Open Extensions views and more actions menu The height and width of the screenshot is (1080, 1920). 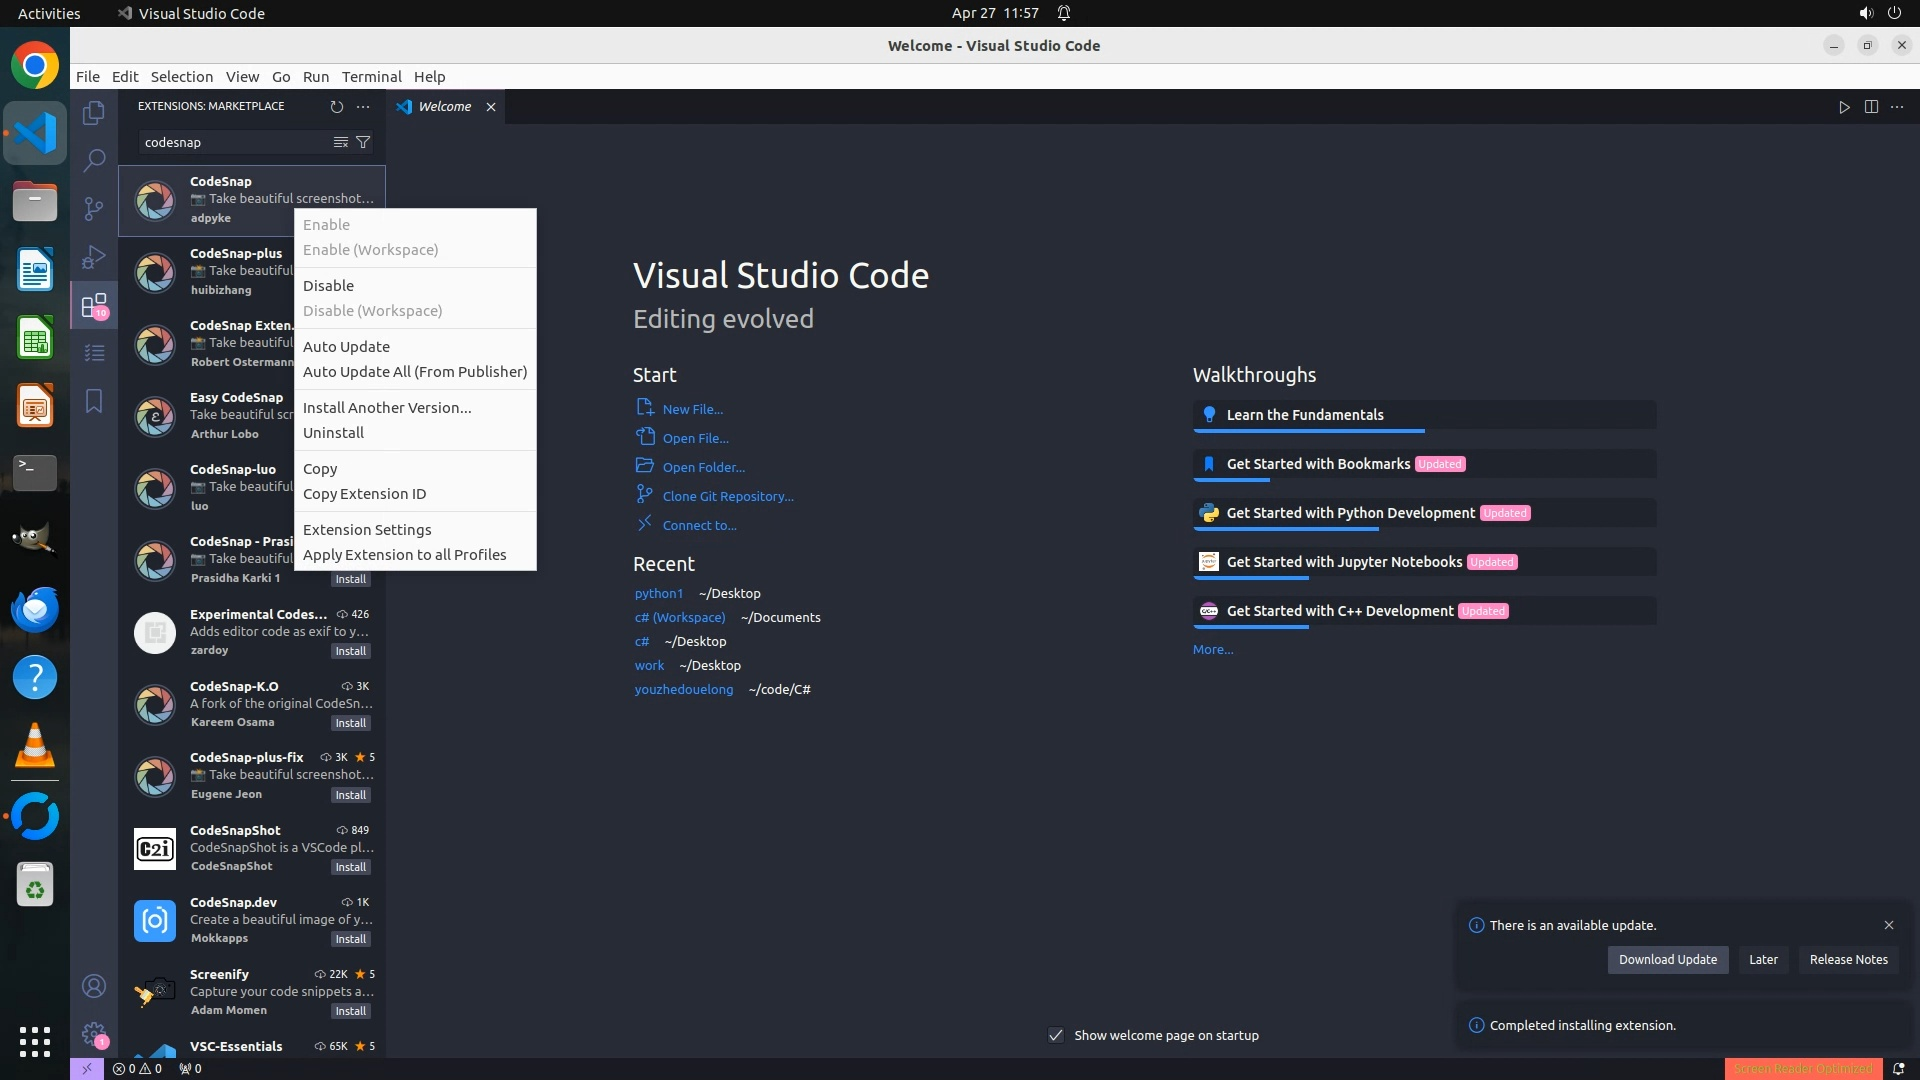pos(363,107)
